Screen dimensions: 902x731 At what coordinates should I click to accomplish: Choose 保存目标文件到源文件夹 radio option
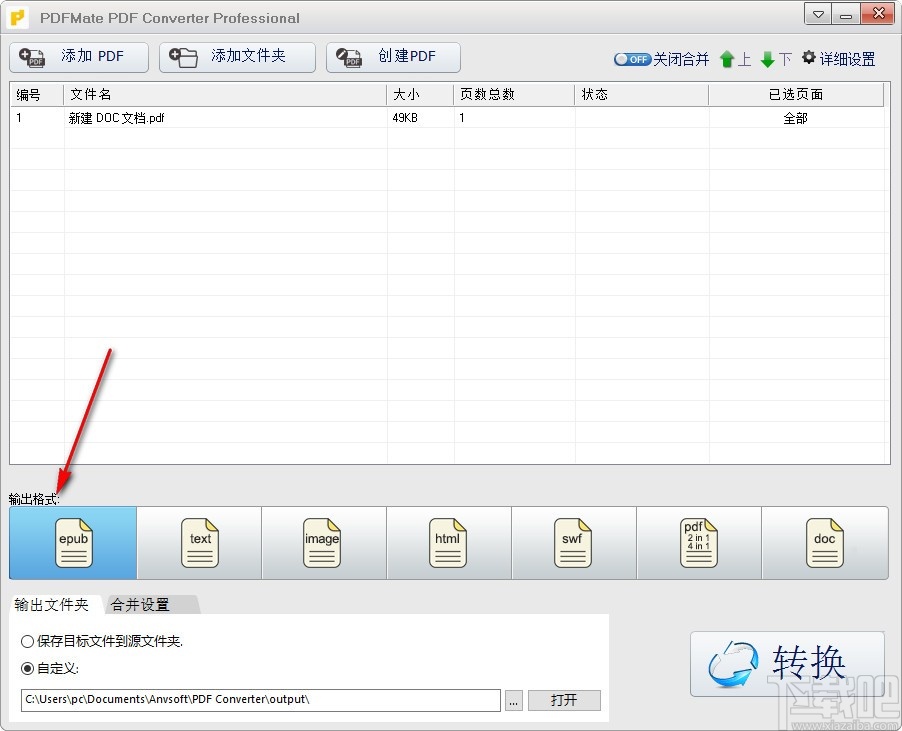(x=102, y=641)
